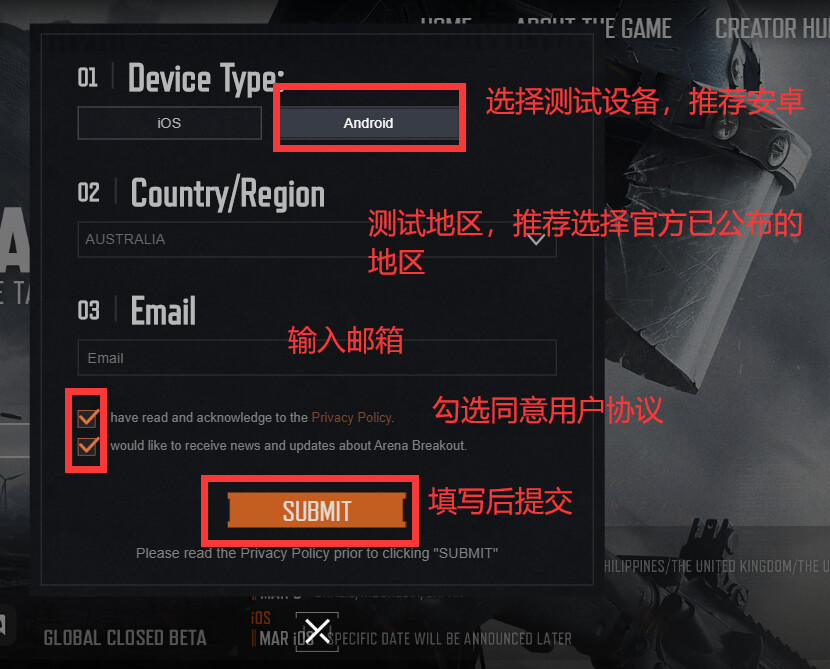Open the Privacy Policy link

coord(351,418)
